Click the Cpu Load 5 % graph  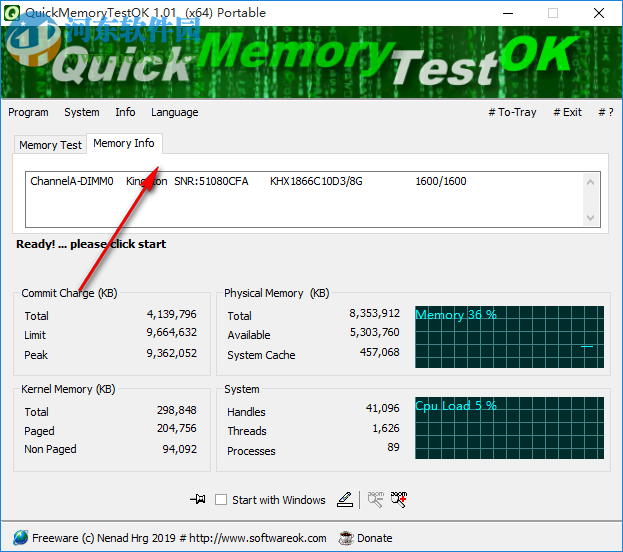point(509,428)
